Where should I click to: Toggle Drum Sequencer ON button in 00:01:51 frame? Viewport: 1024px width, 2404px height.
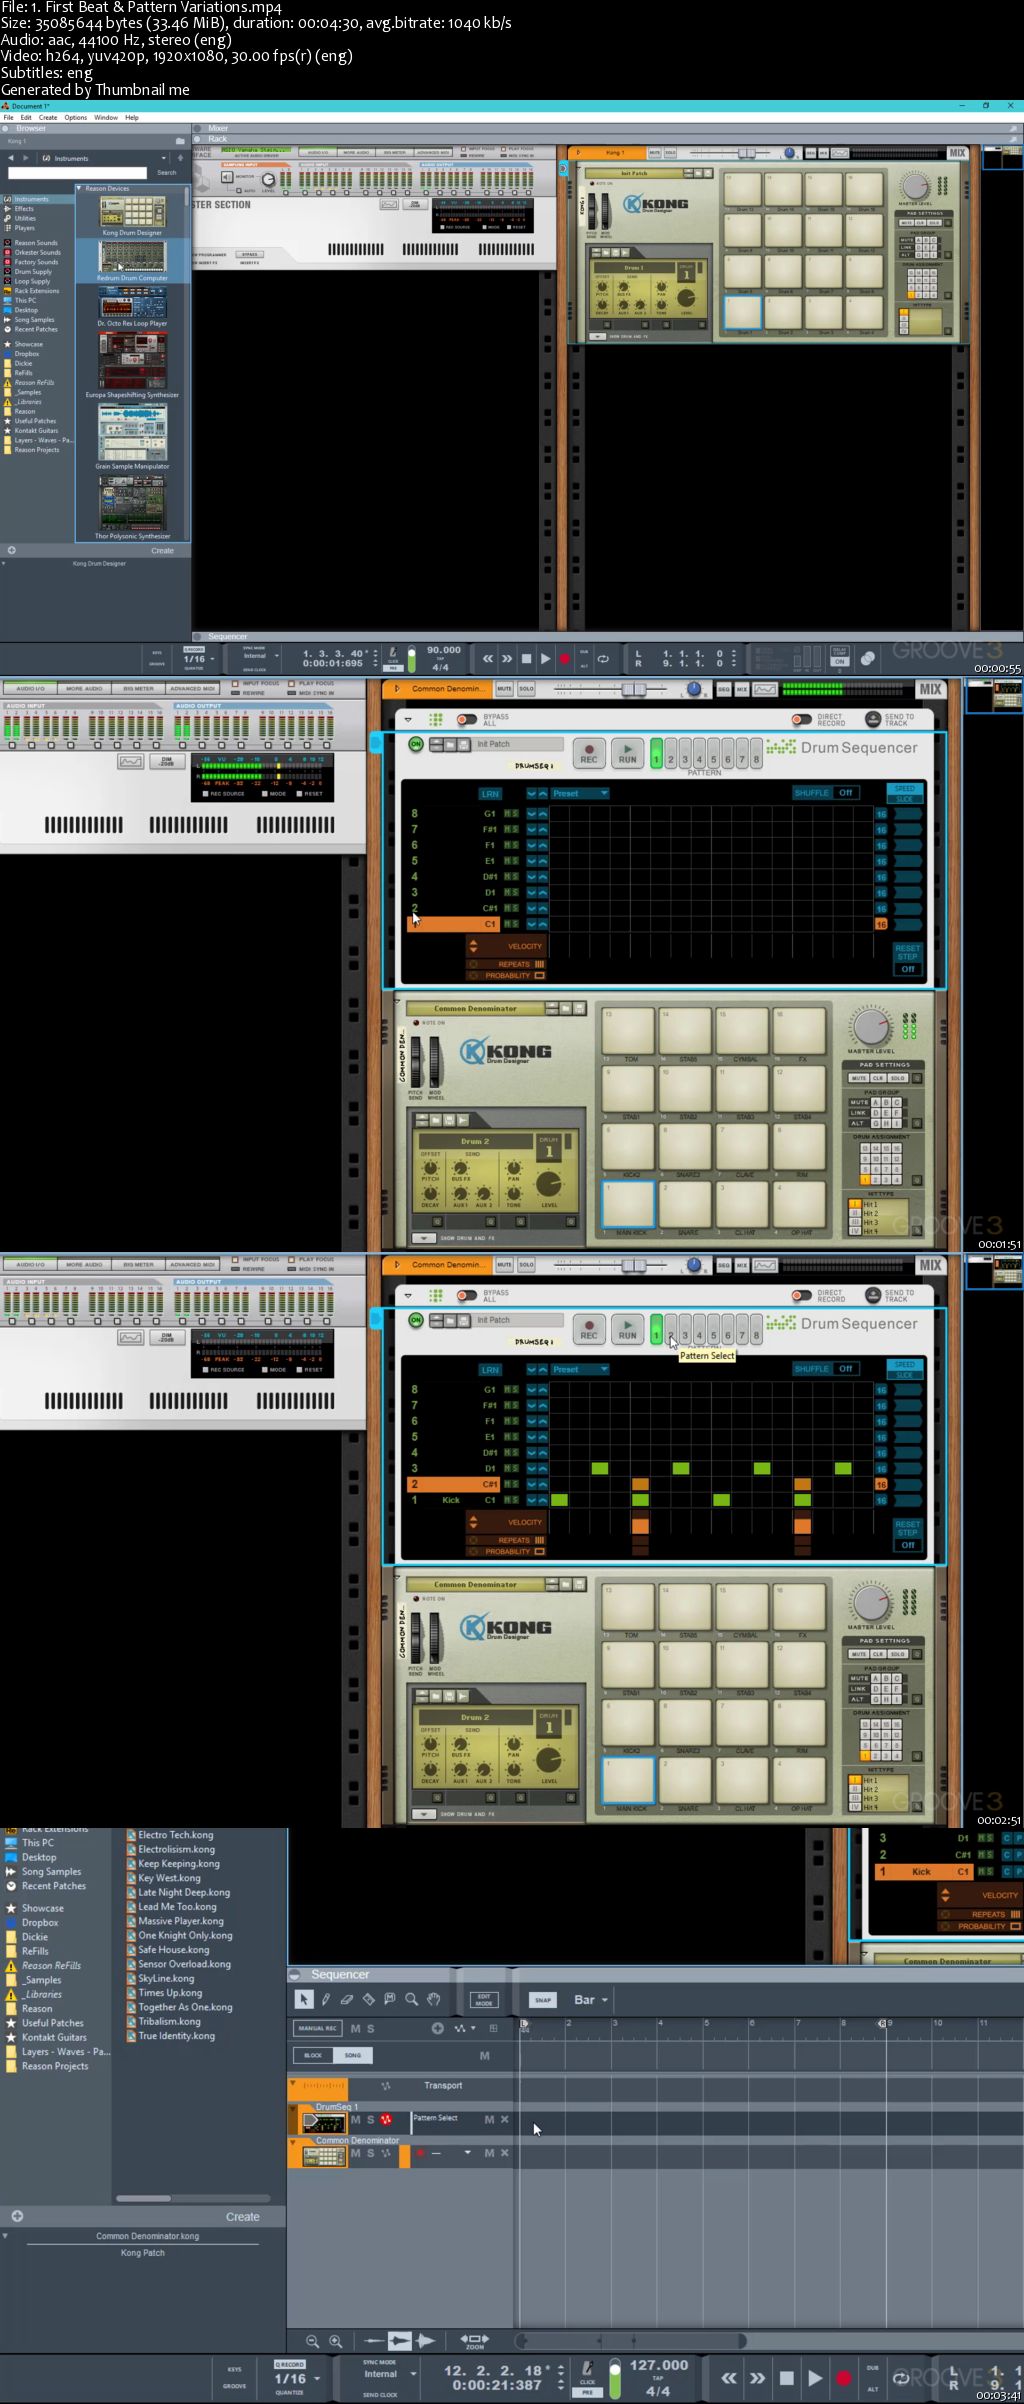pyautogui.click(x=416, y=744)
